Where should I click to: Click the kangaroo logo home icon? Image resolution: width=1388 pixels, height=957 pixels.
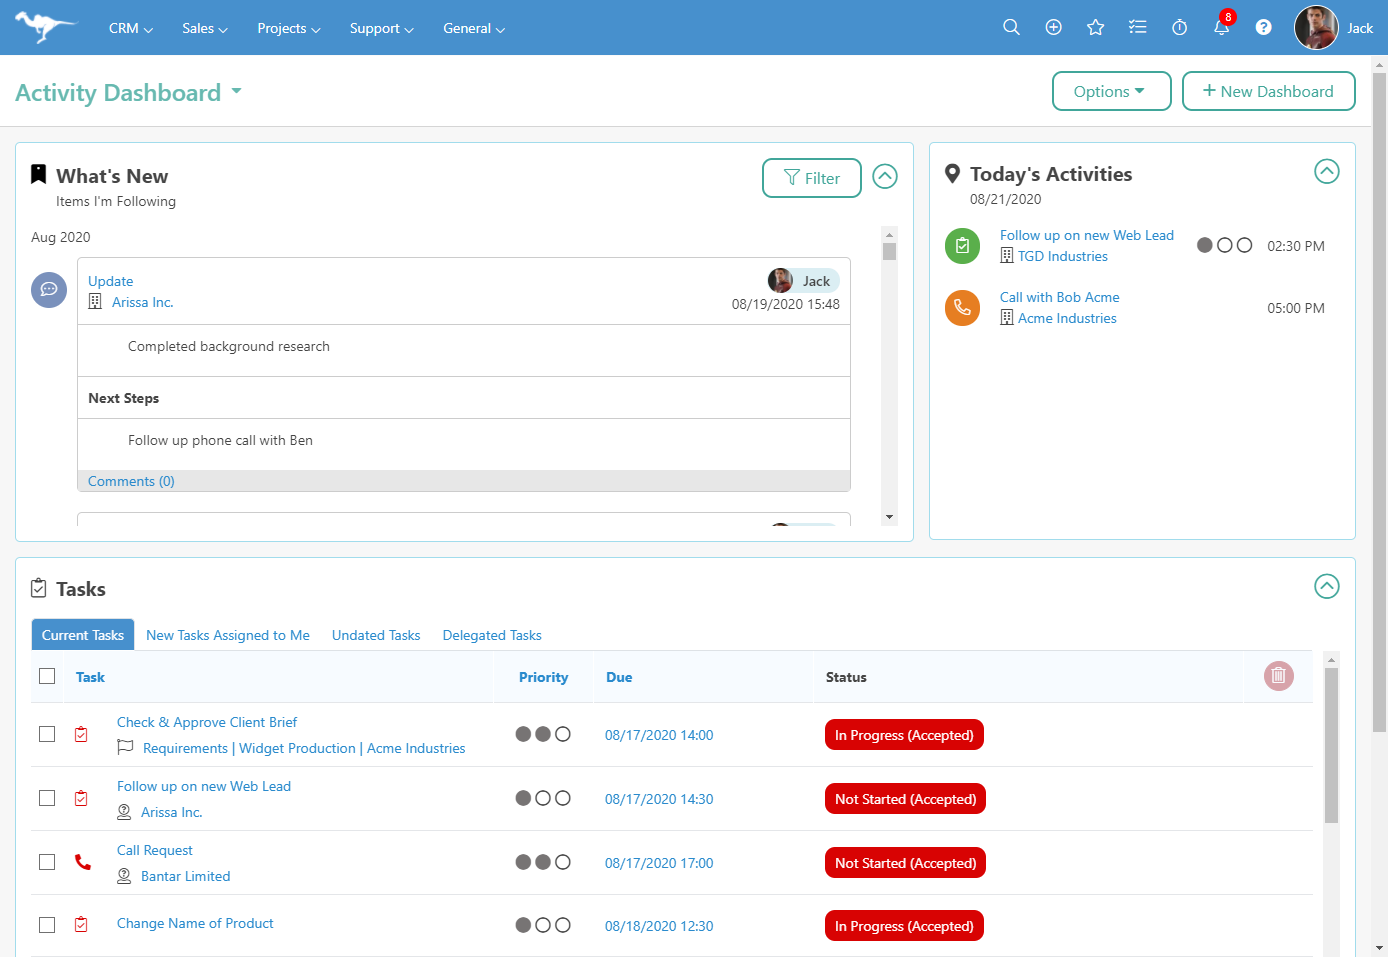pos(45,27)
